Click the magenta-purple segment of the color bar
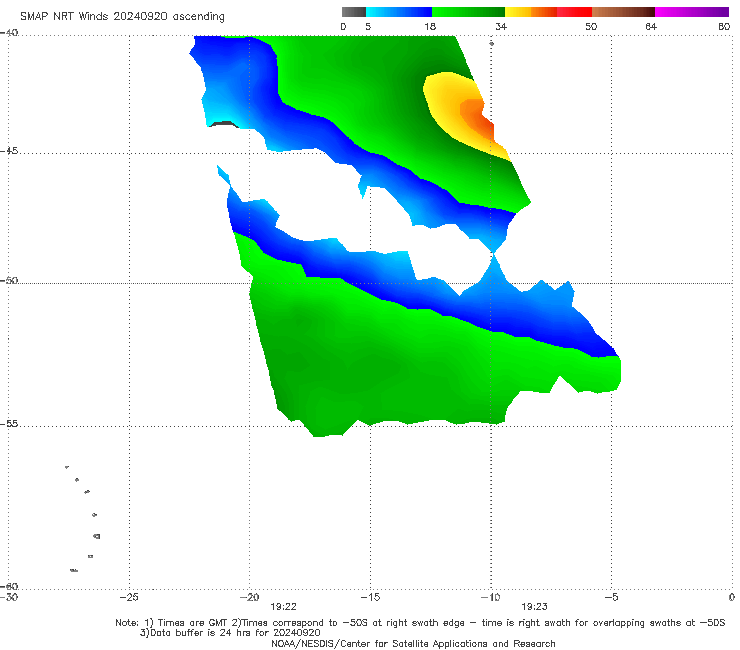Screen dimensions: 740x650 [x=692, y=12]
